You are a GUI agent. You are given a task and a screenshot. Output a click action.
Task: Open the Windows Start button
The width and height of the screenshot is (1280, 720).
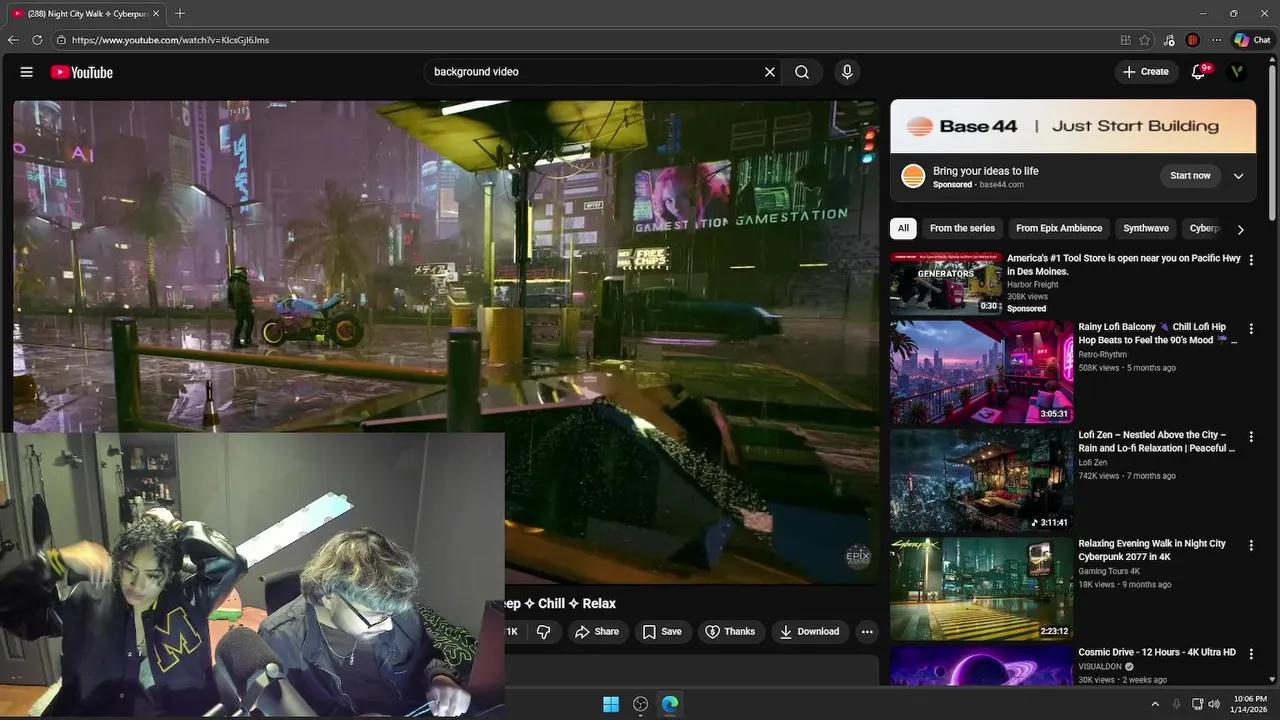click(611, 704)
